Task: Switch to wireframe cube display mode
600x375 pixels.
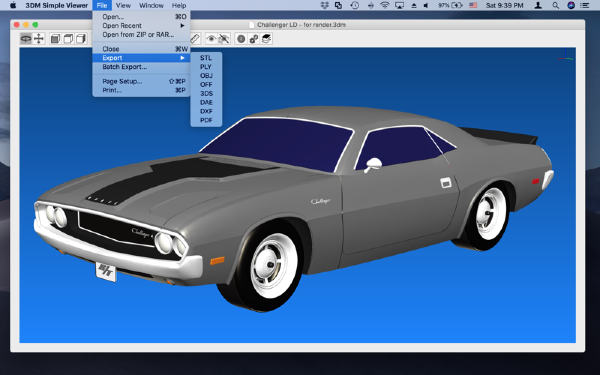Action: pos(68,39)
